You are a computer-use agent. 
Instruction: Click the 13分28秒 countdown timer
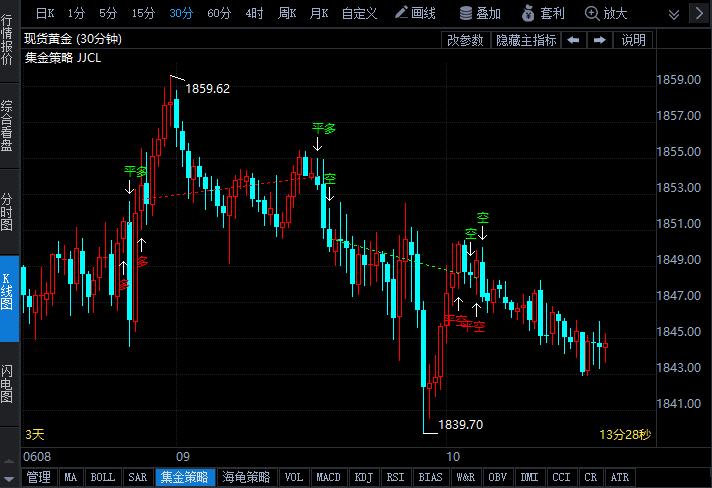[625, 435]
